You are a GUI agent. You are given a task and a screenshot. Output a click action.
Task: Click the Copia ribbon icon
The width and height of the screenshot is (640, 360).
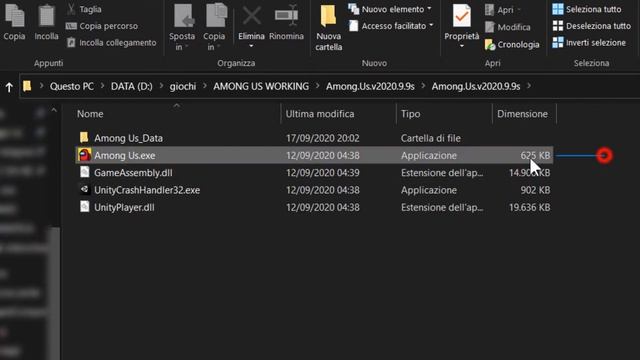tap(14, 16)
